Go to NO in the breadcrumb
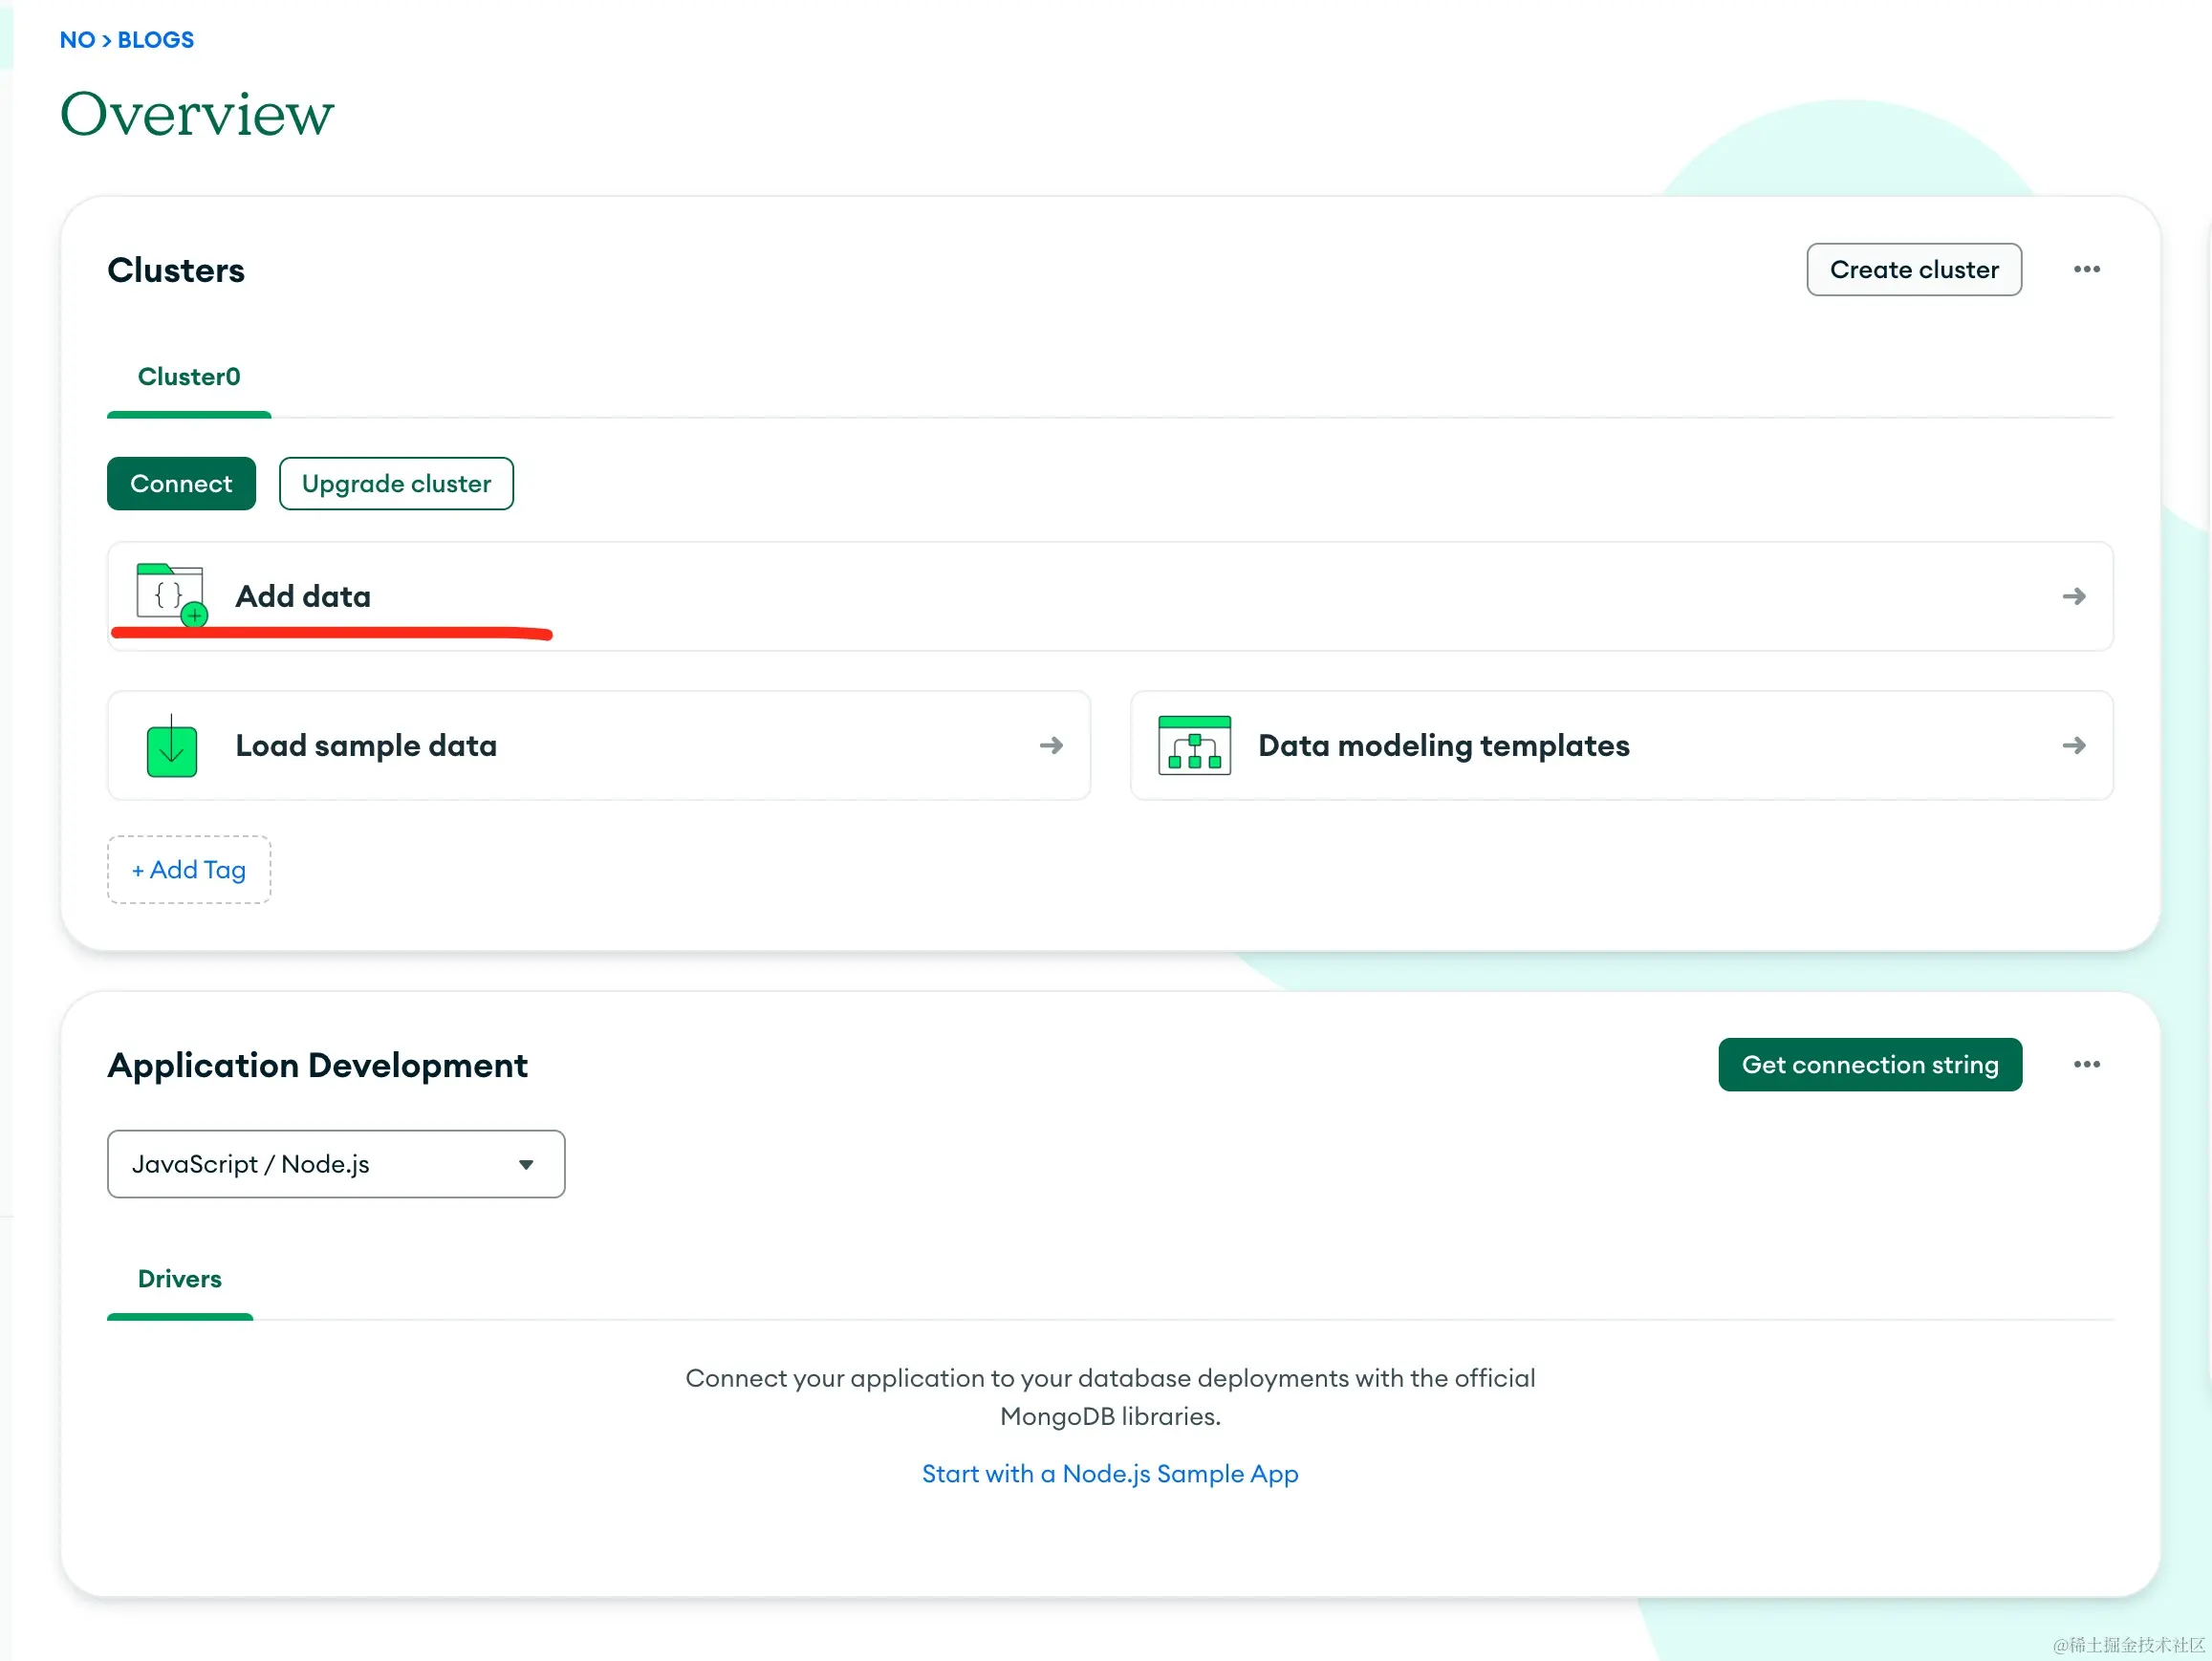Viewport: 2212px width, 1661px height. click(x=77, y=40)
